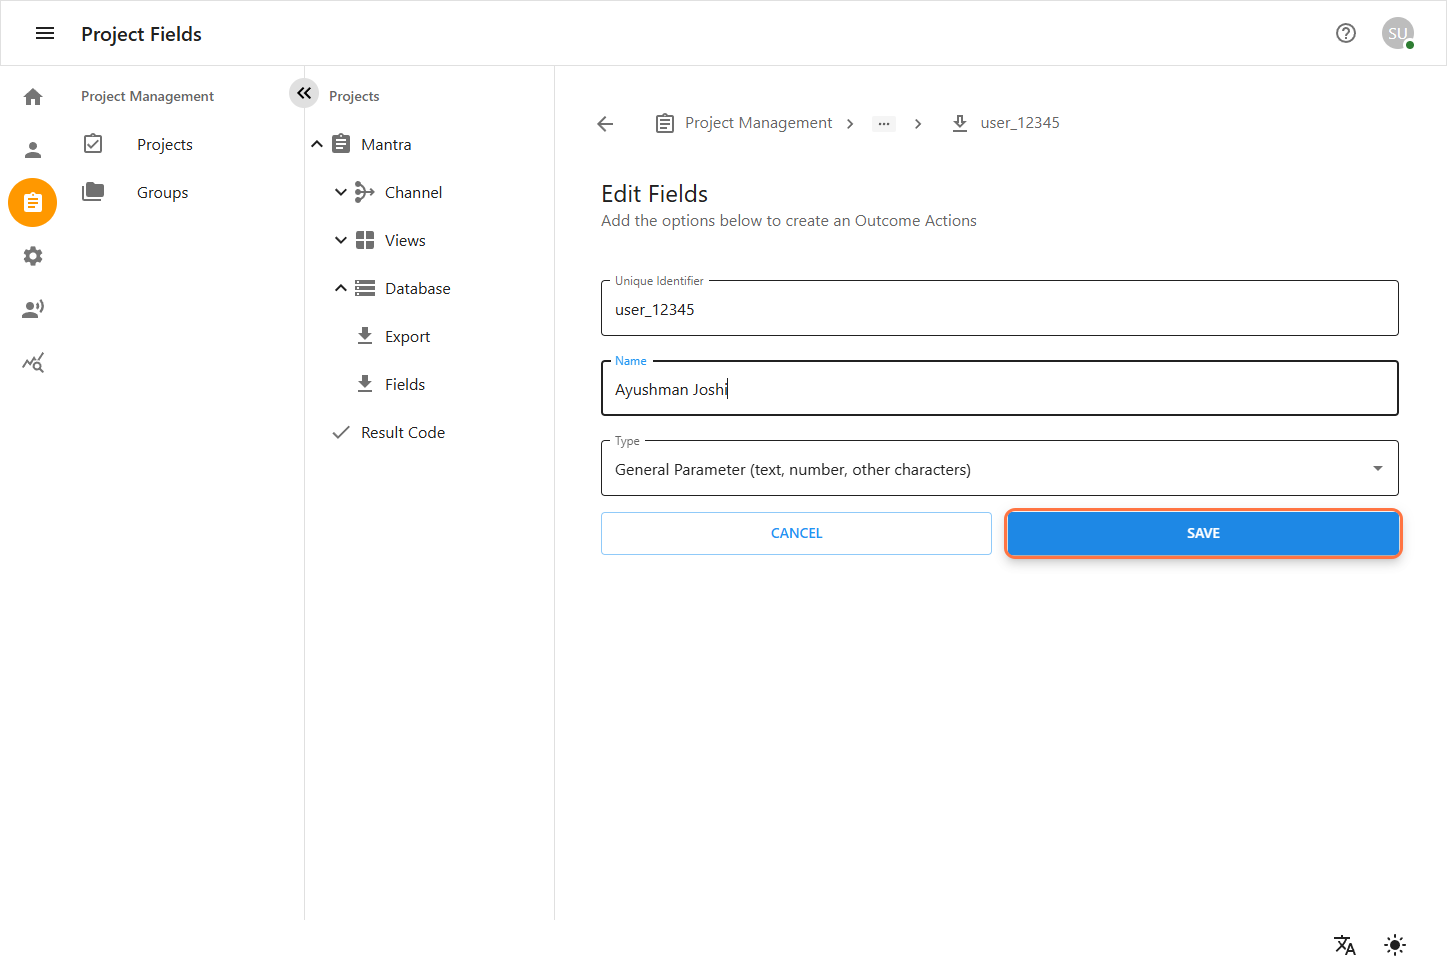Switch to light theme via sun icon

tap(1394, 944)
